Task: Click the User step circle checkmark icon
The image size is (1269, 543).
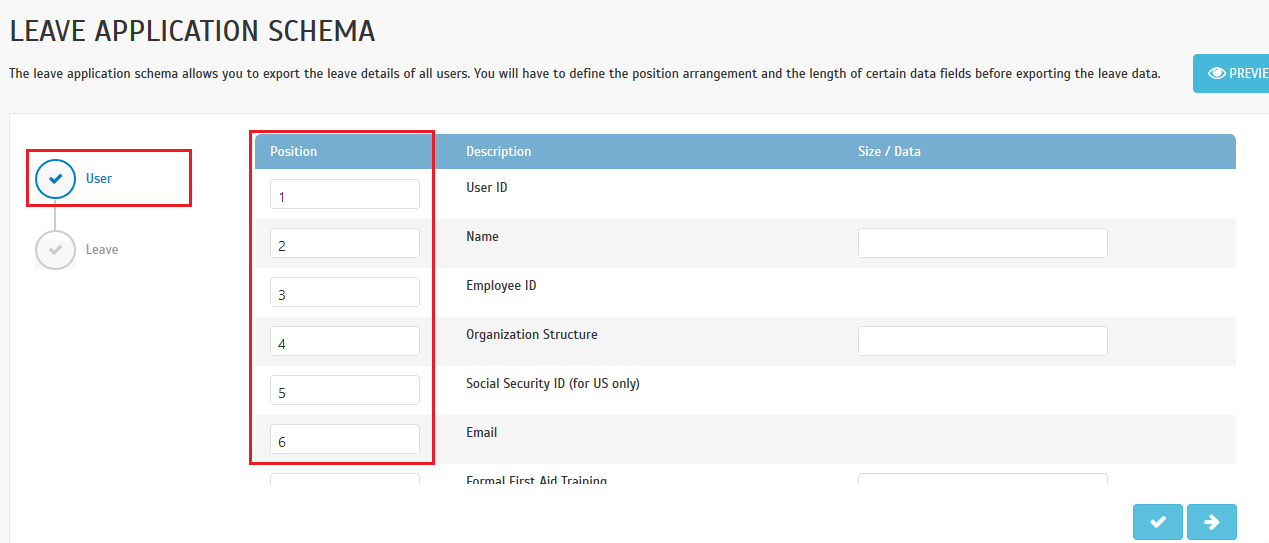Action: point(55,178)
